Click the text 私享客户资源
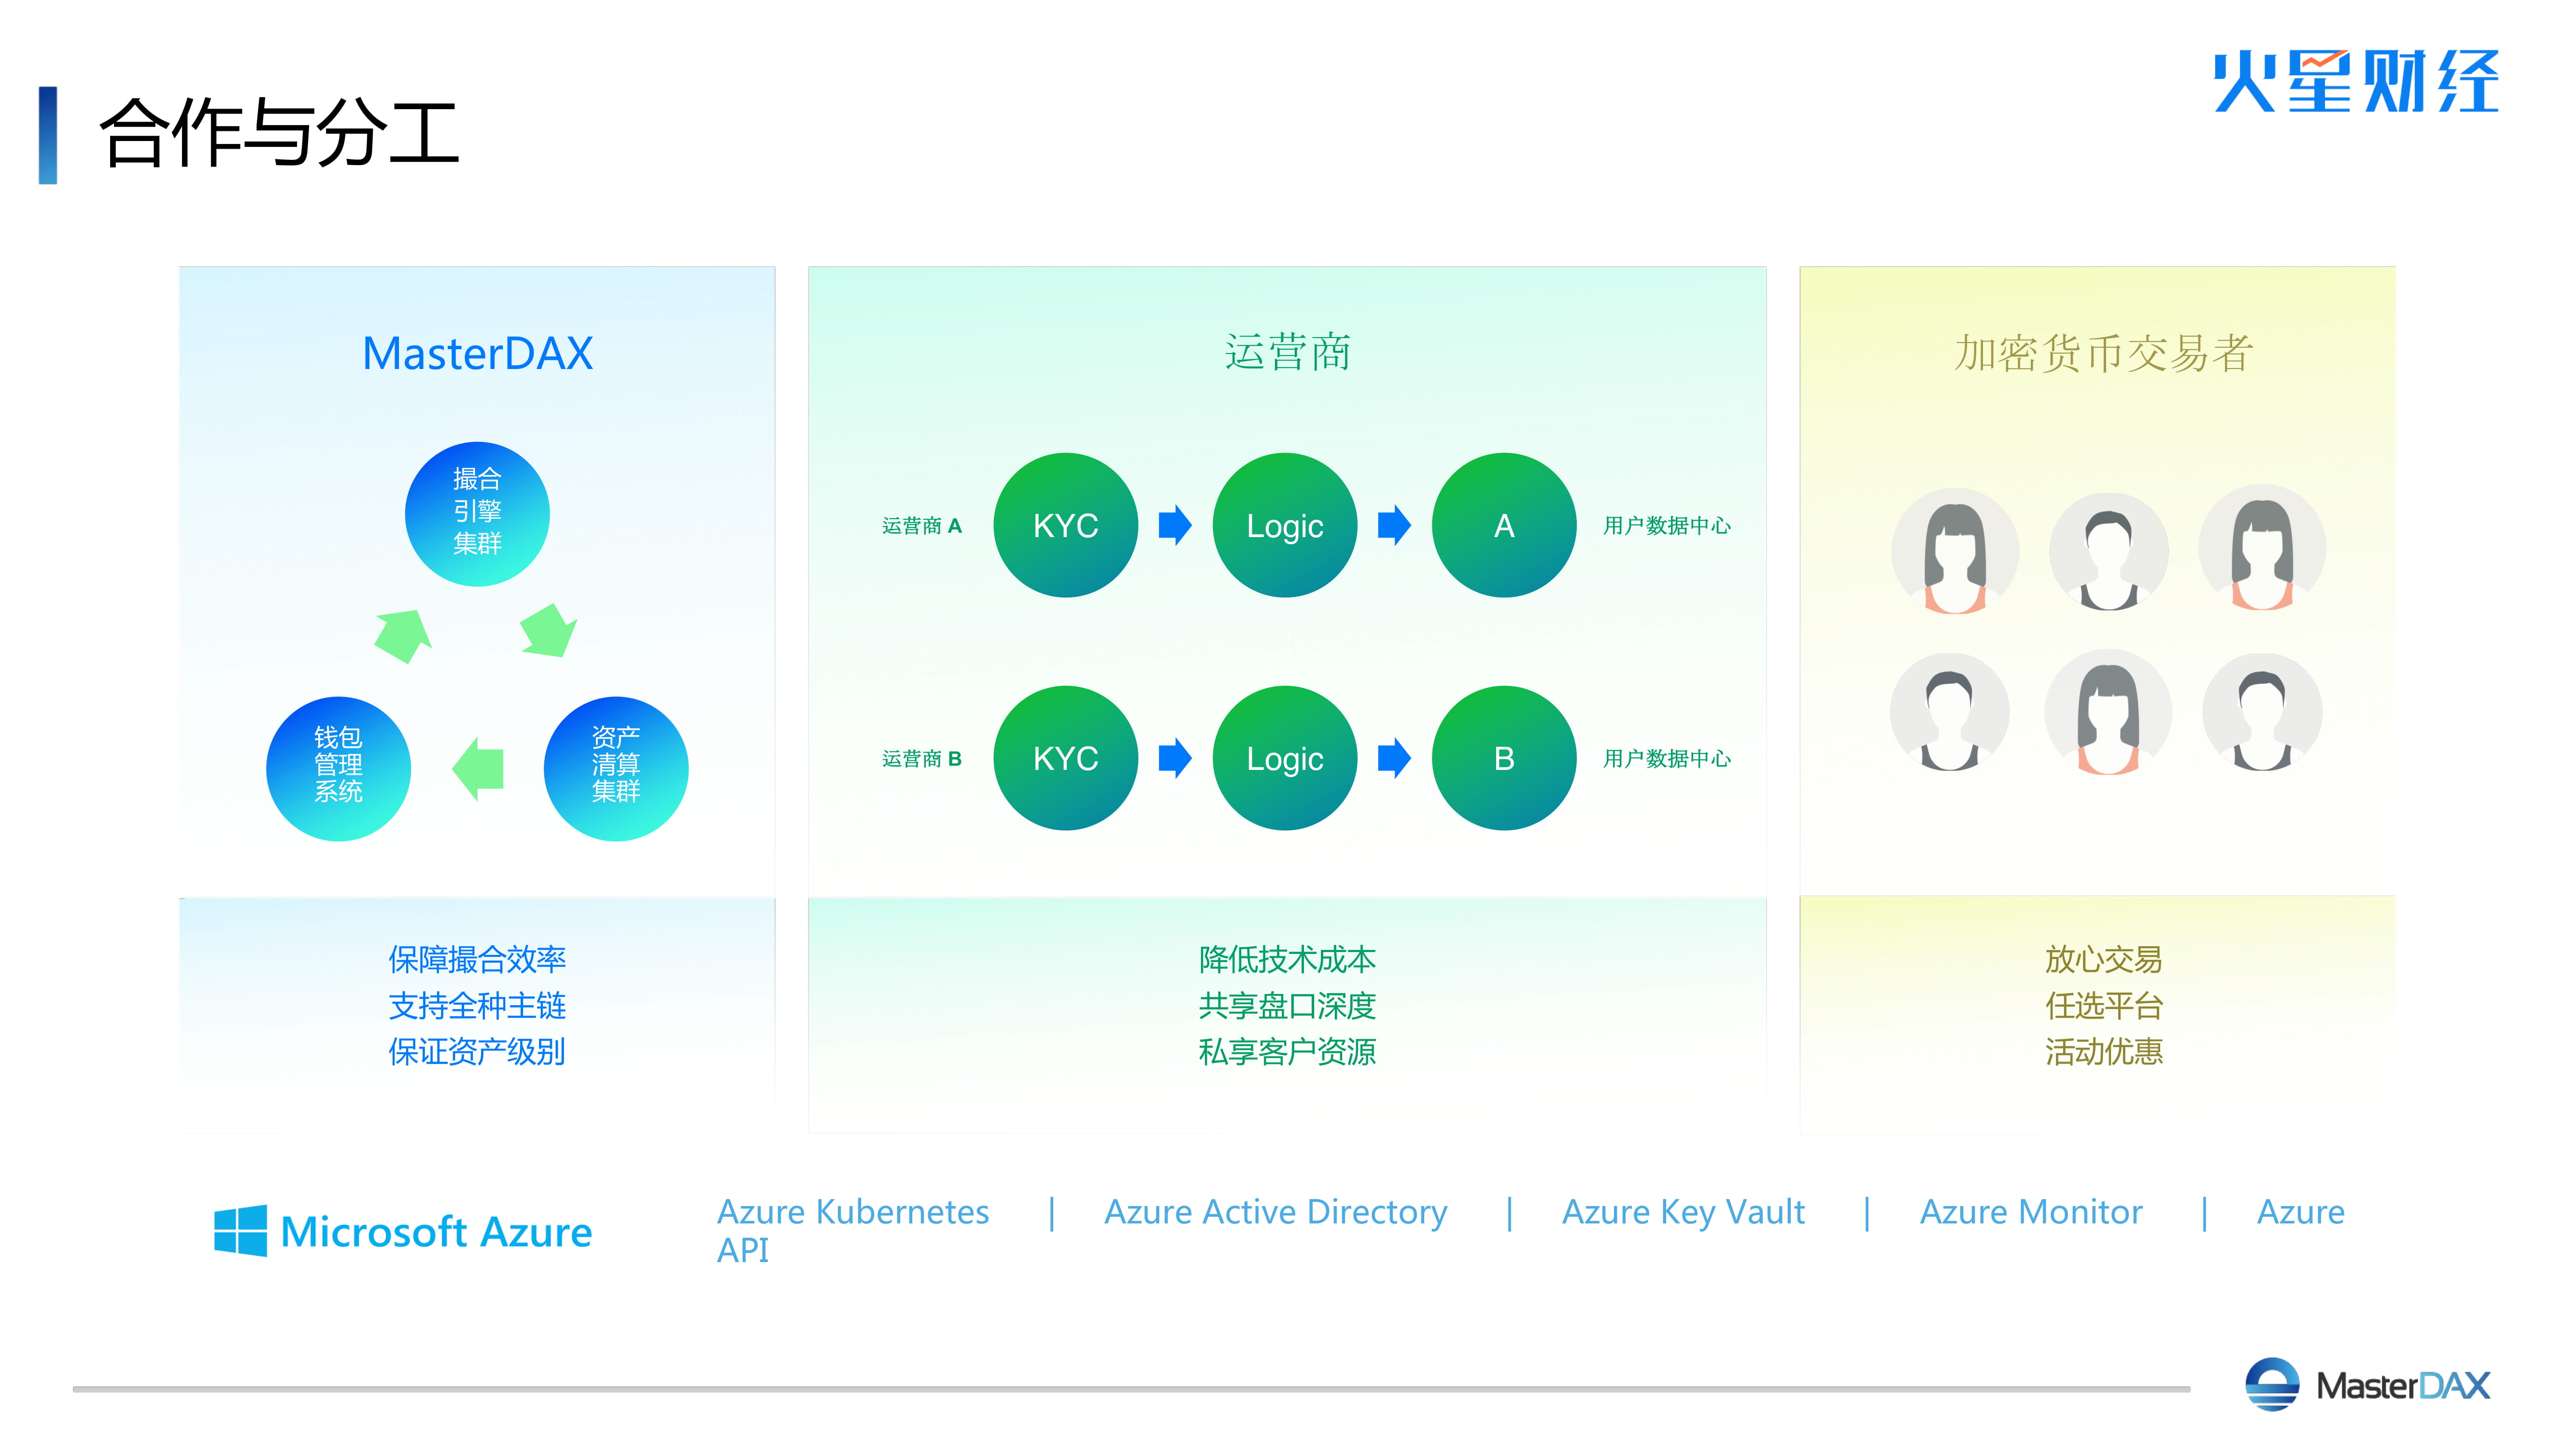Image resolution: width=2576 pixels, height=1449 pixels. click(x=1287, y=1051)
